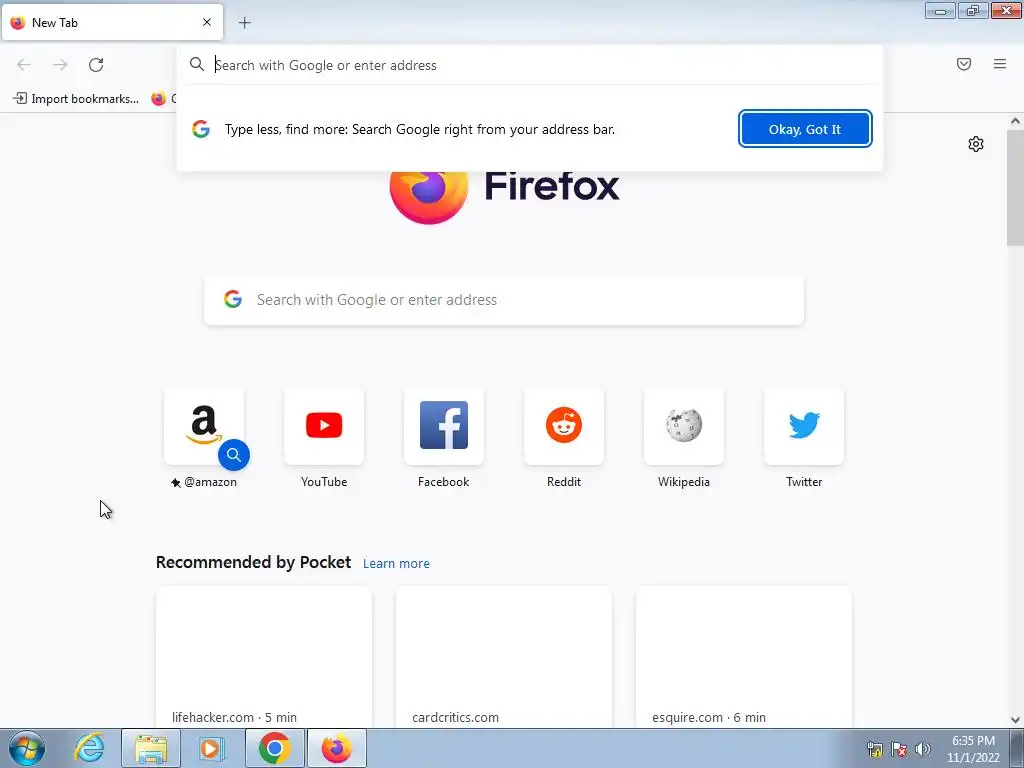Open new tab page settings gear
The image size is (1024, 768).
(976, 144)
